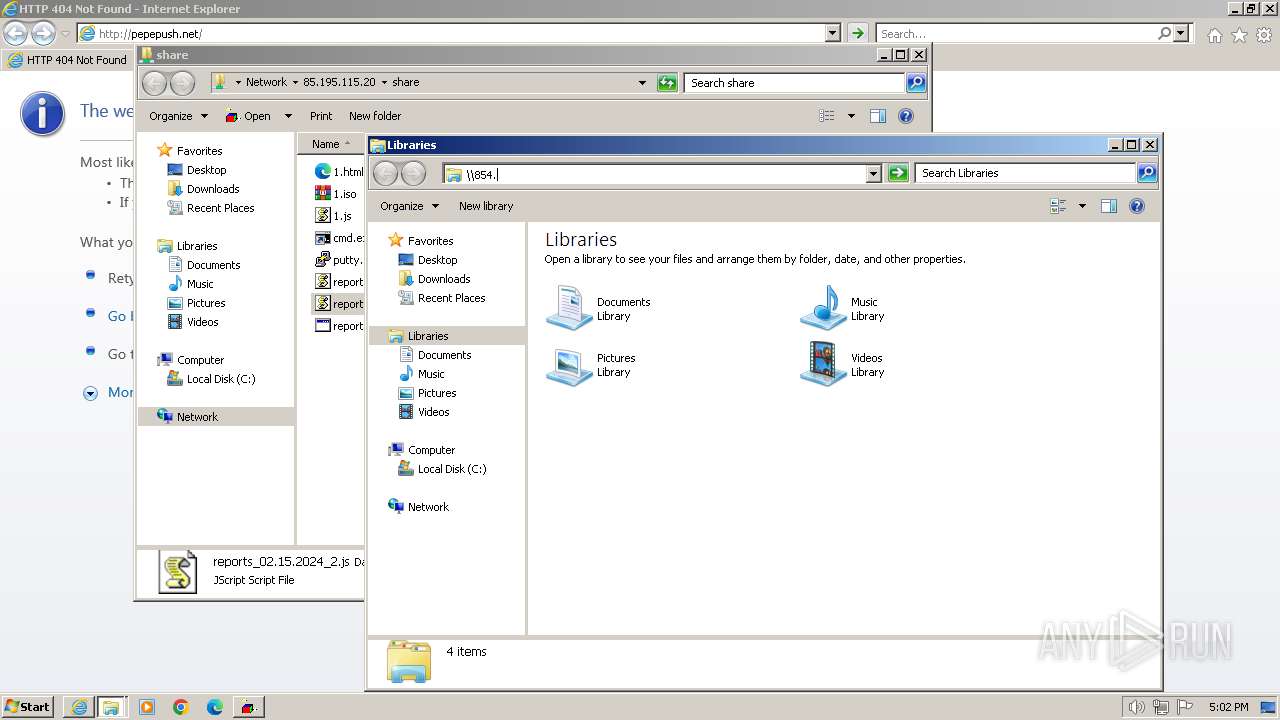The height and width of the screenshot is (720, 1280).
Task: Open Internet Explorer Favorites star
Action: 1239,34
